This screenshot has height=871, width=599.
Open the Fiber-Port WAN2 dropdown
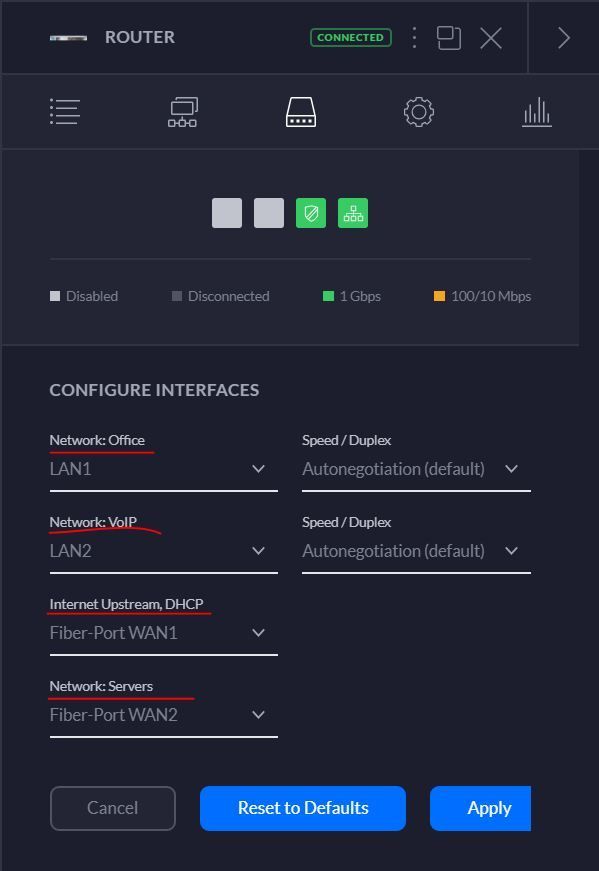point(163,715)
